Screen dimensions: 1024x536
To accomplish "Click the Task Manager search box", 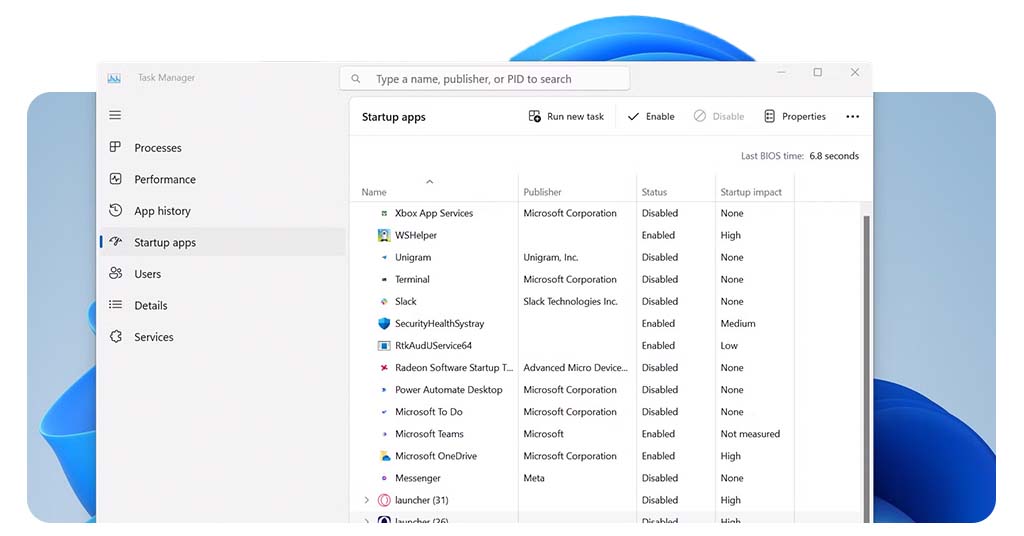I will tap(485, 79).
